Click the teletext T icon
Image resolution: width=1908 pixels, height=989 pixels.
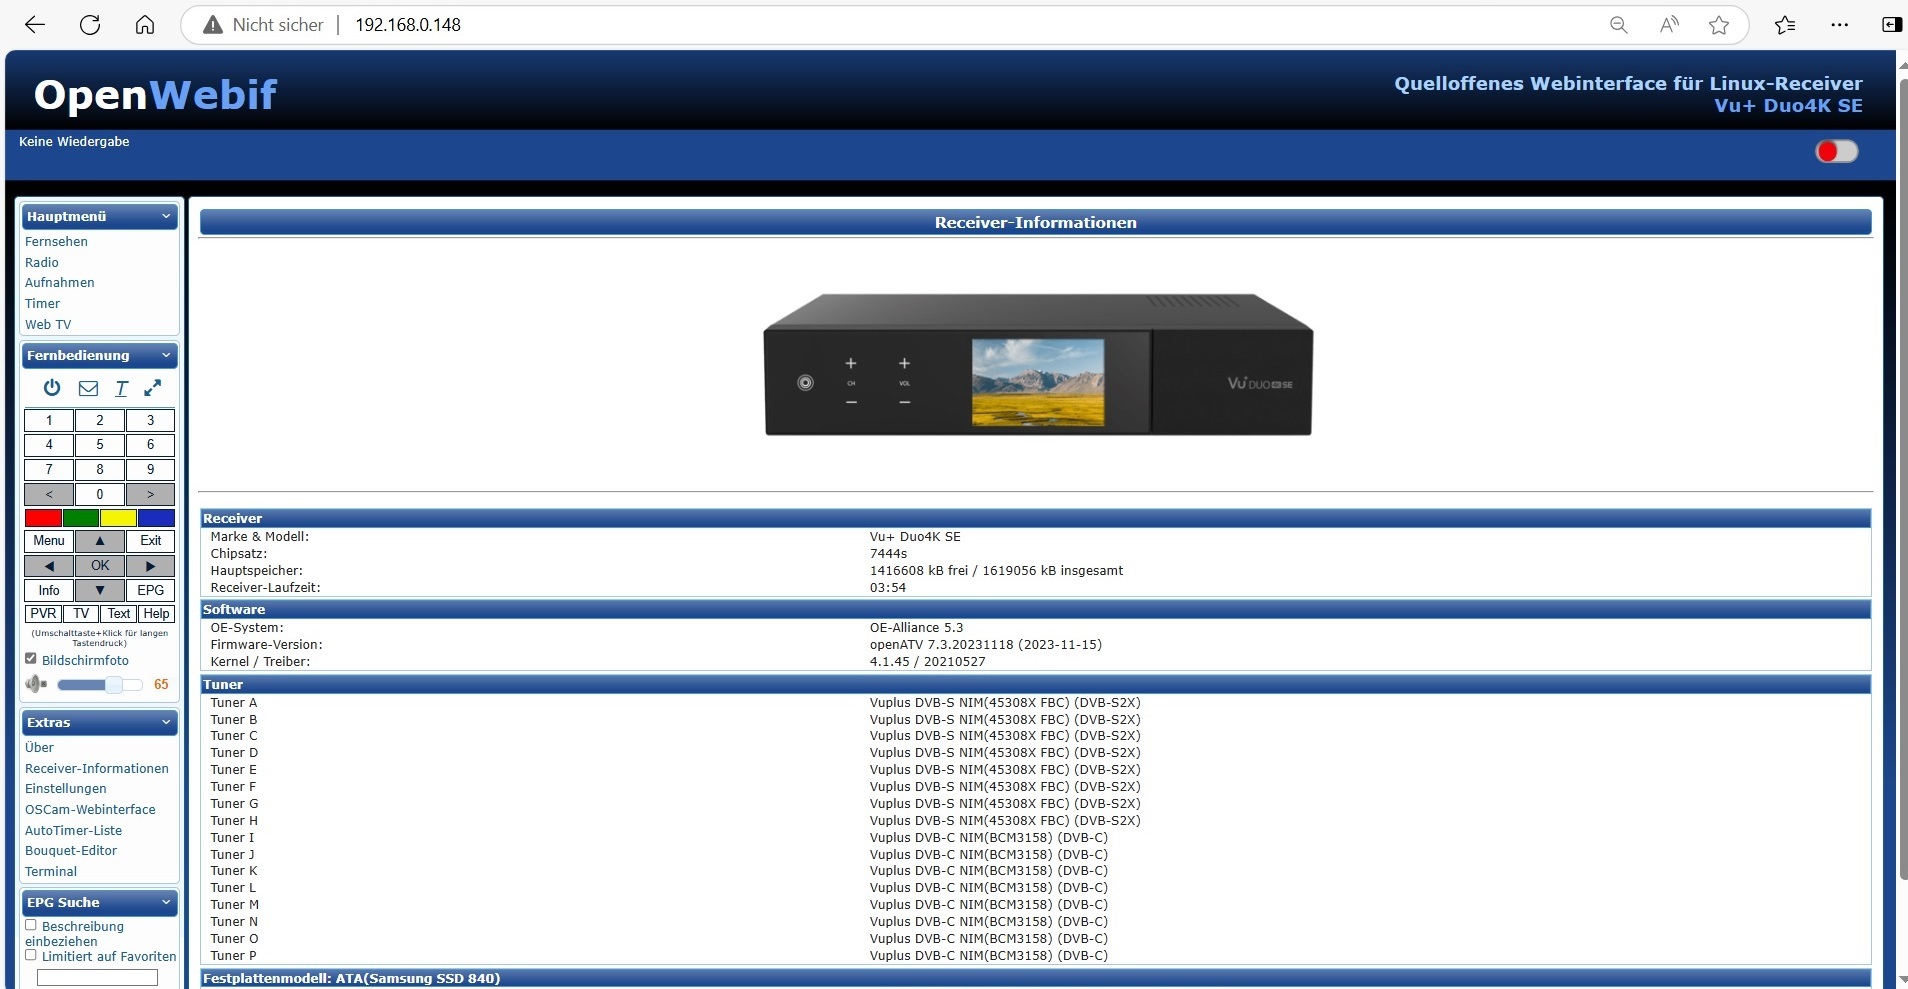[121, 388]
